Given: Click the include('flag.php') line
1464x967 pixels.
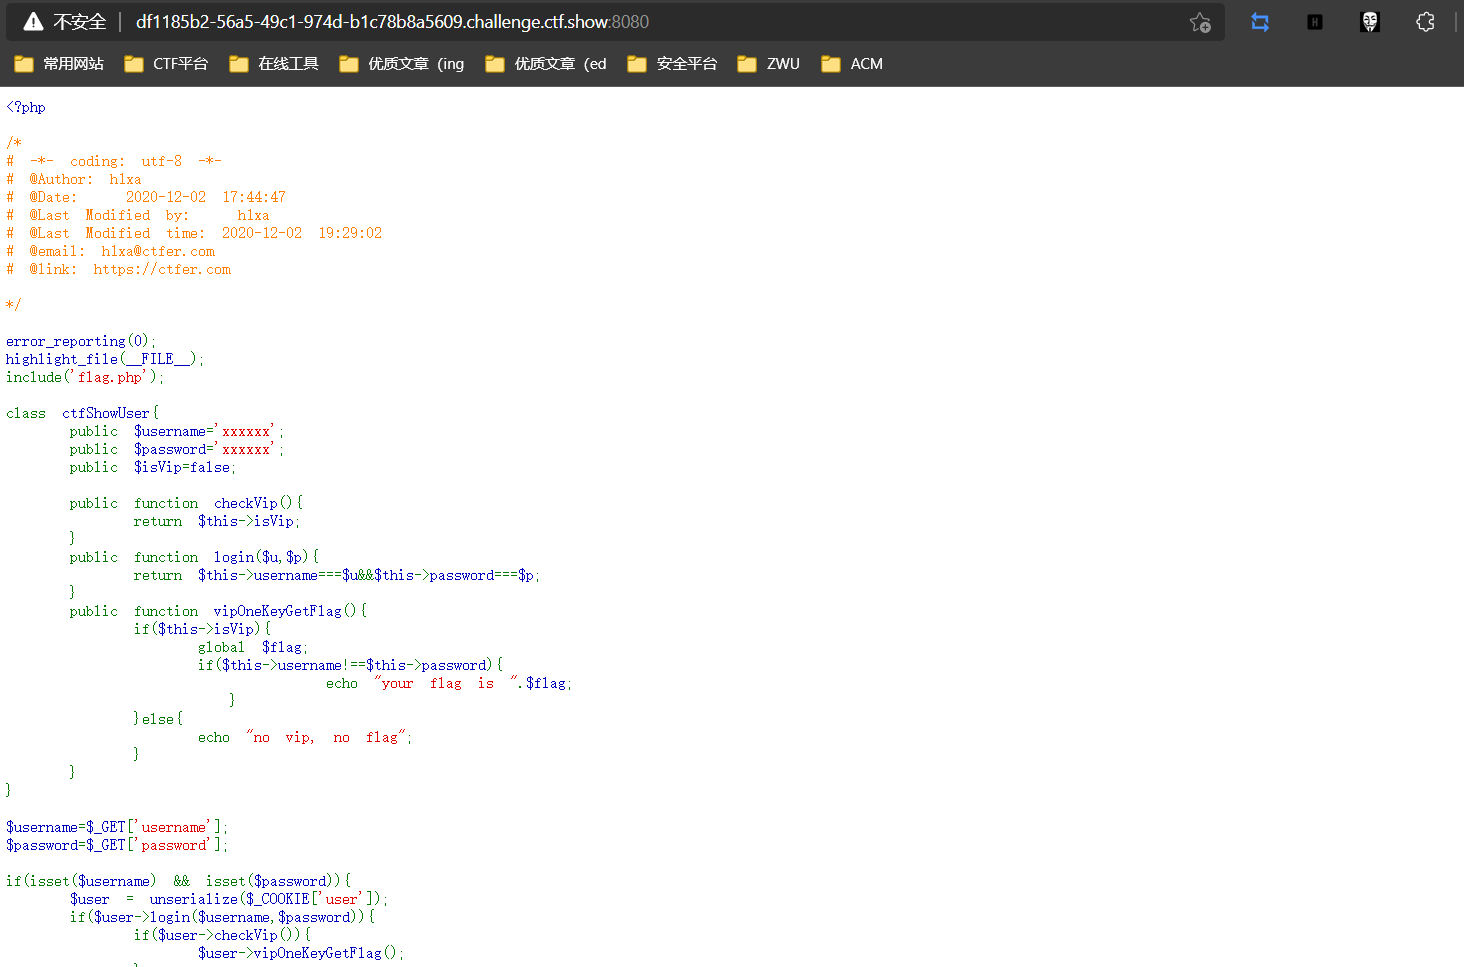Looking at the screenshot, I should click(x=85, y=377).
